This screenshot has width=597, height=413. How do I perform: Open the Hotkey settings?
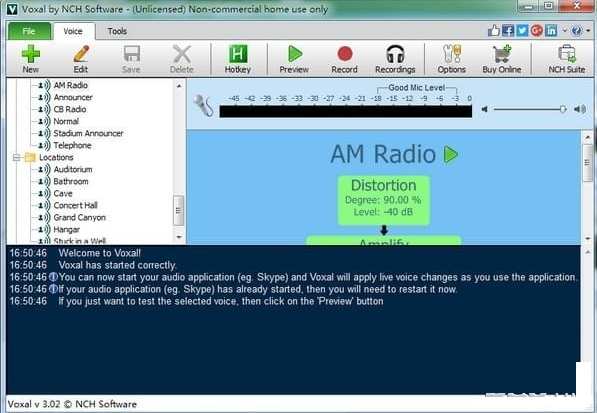(x=238, y=59)
